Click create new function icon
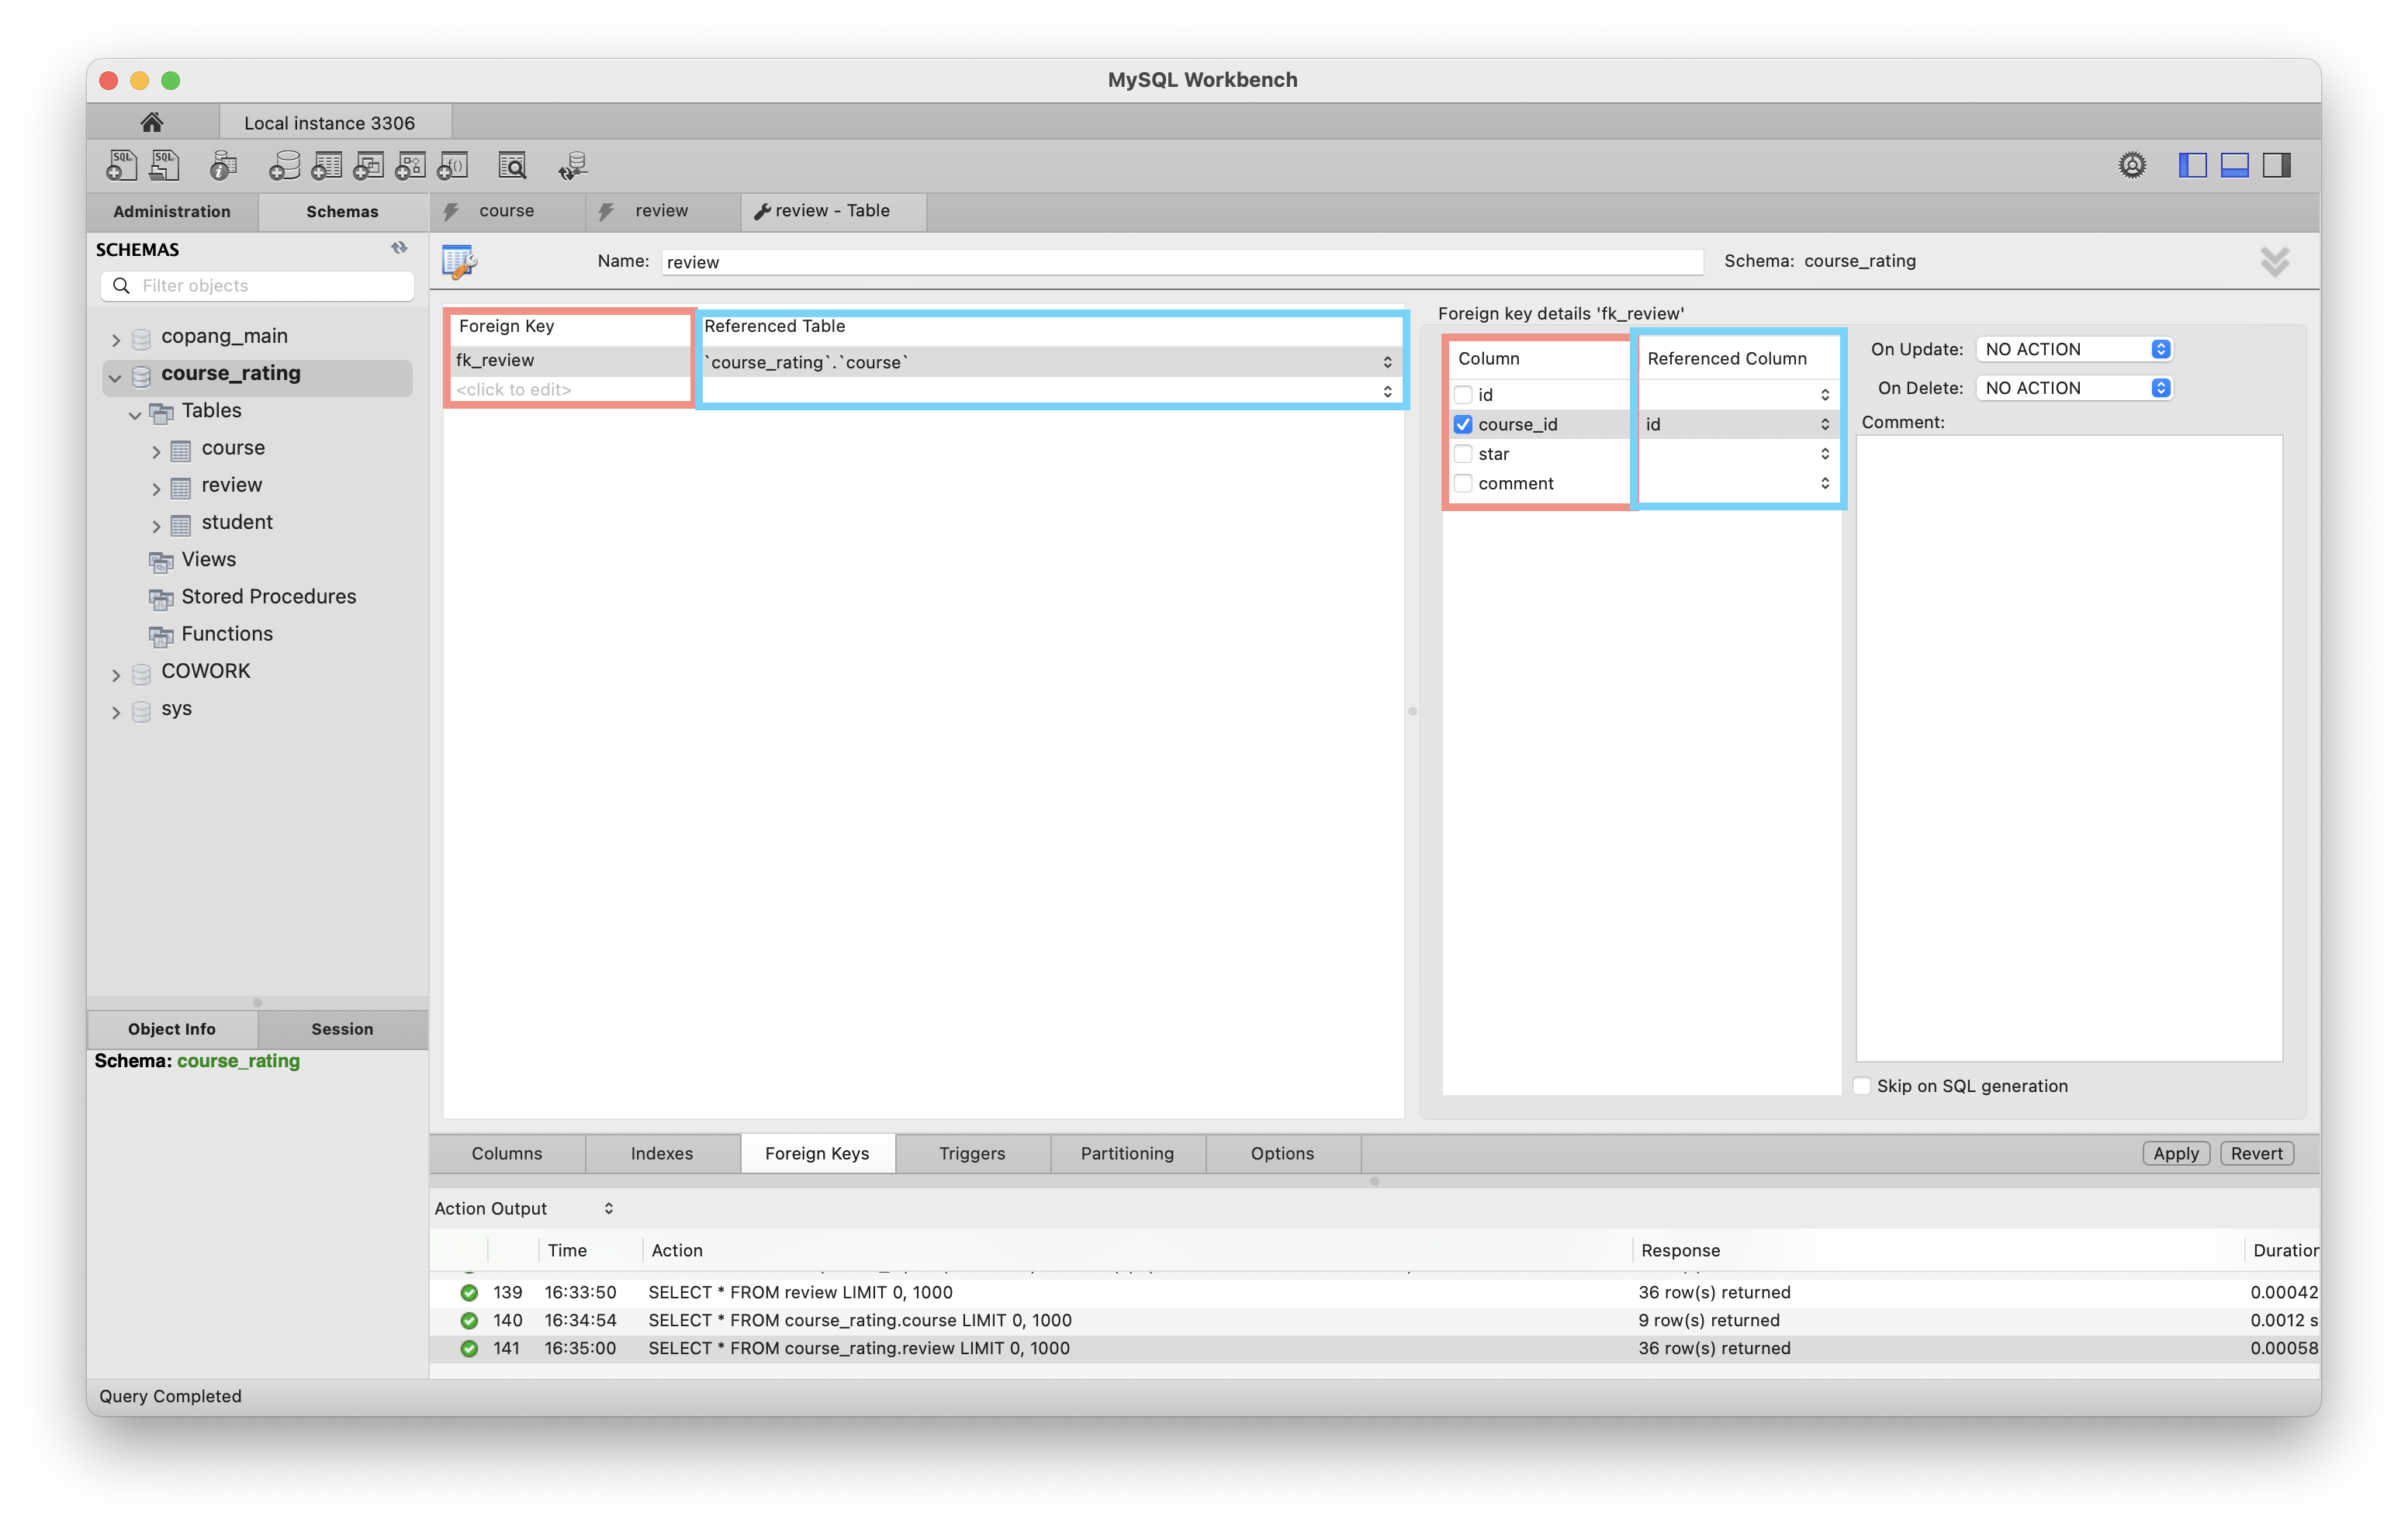2408x1531 pixels. pos(453,165)
